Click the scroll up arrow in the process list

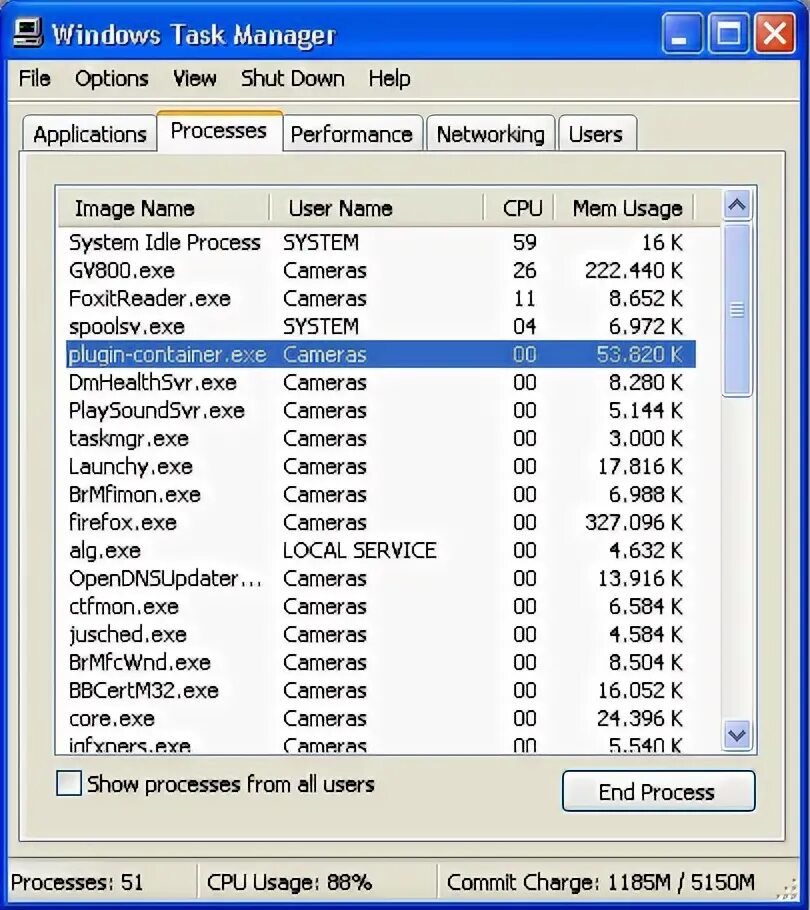point(737,205)
